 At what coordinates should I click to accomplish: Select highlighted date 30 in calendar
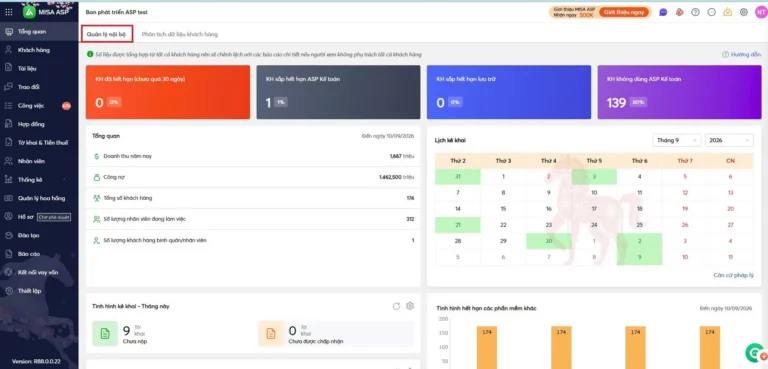tap(549, 241)
